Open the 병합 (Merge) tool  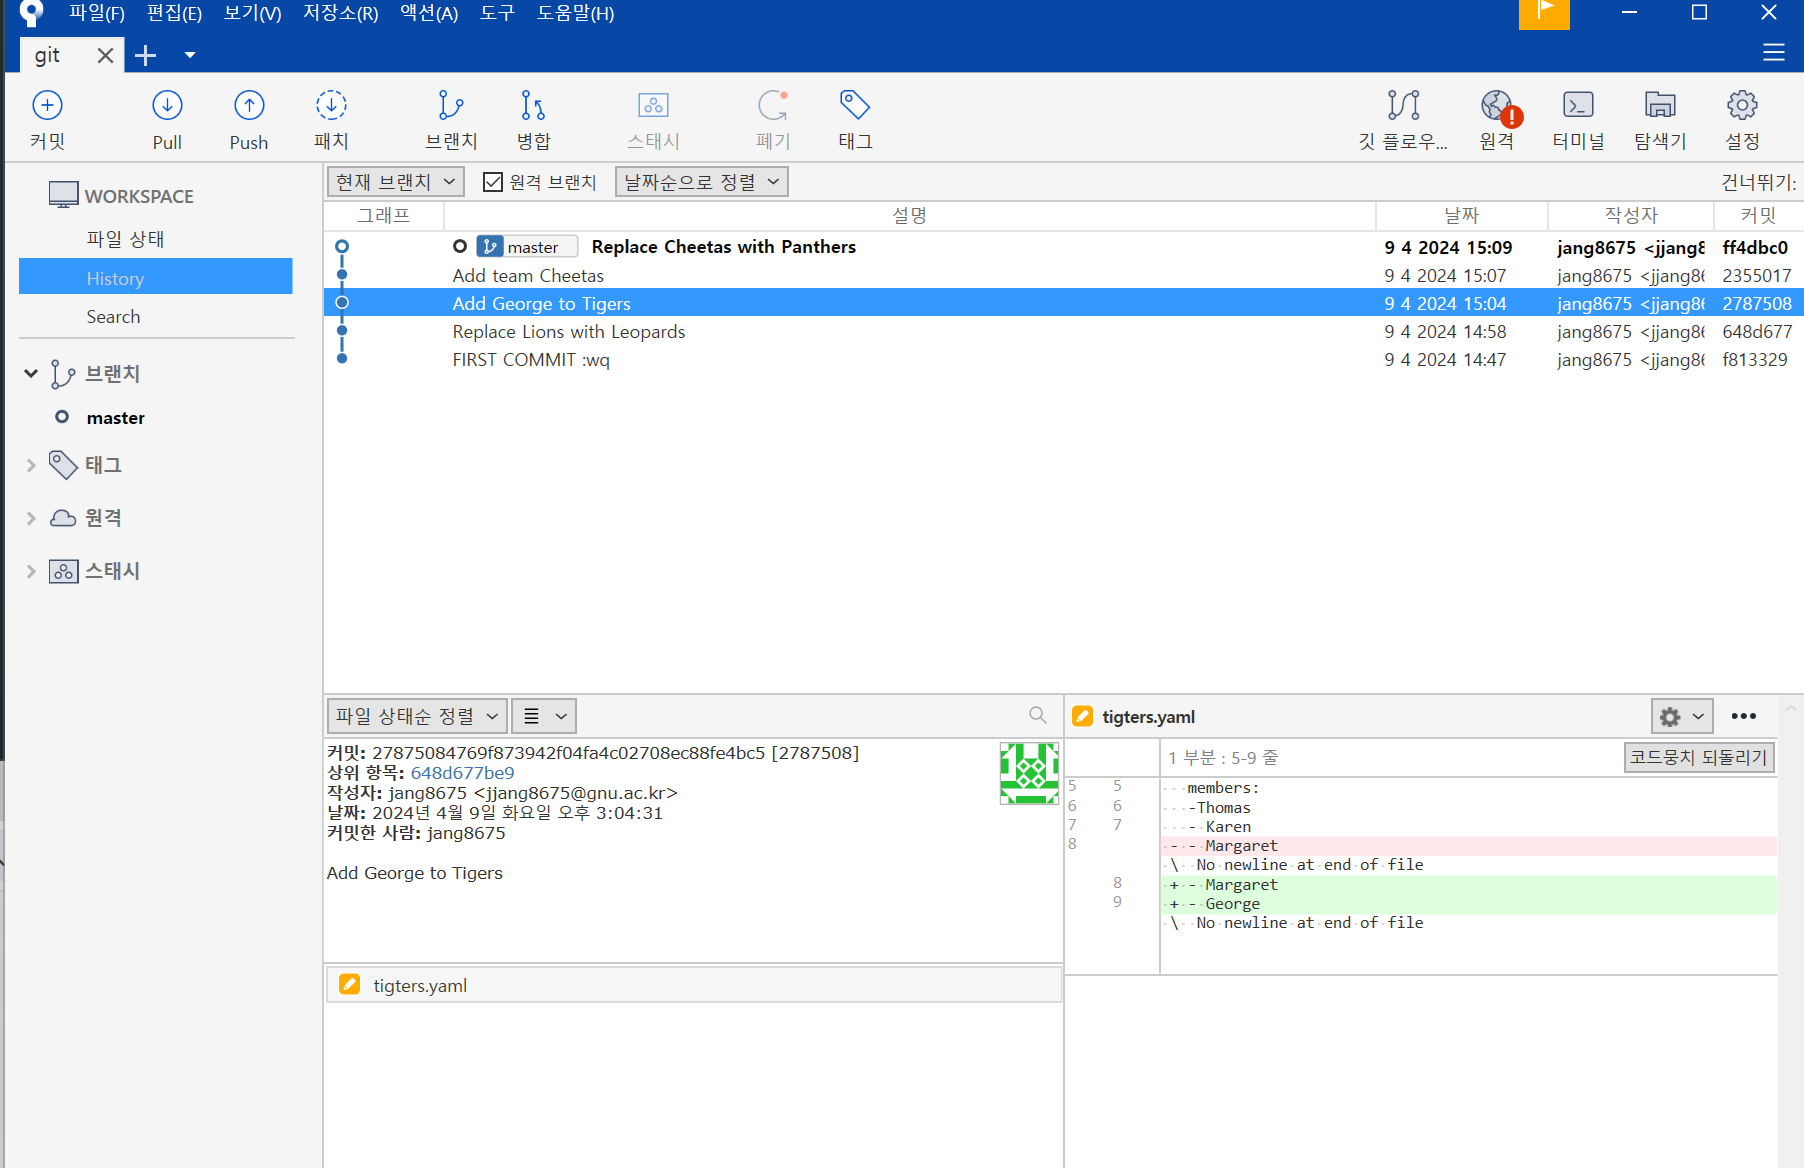(x=533, y=118)
